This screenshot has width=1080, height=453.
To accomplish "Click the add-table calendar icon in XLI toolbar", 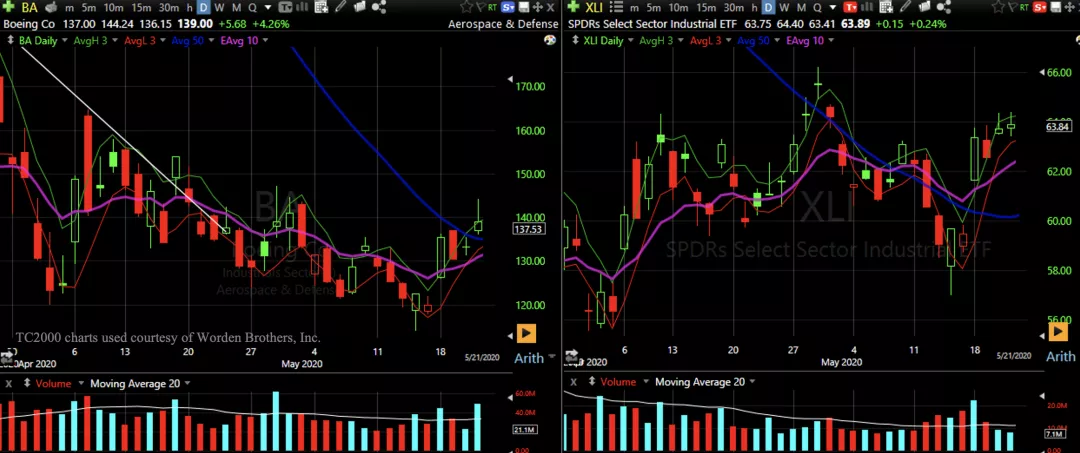I will [x=886, y=7].
